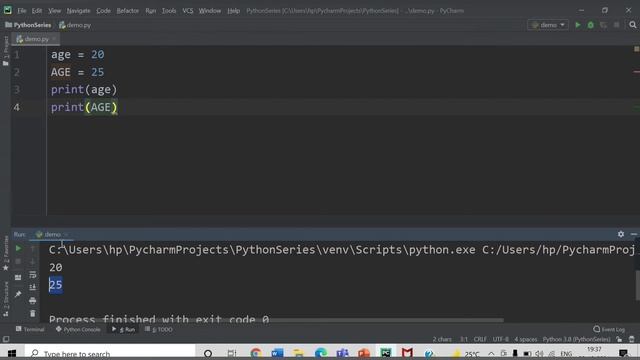The image size is (640, 360).
Task: Click the 4 spaces indent selector
Action: (525, 339)
